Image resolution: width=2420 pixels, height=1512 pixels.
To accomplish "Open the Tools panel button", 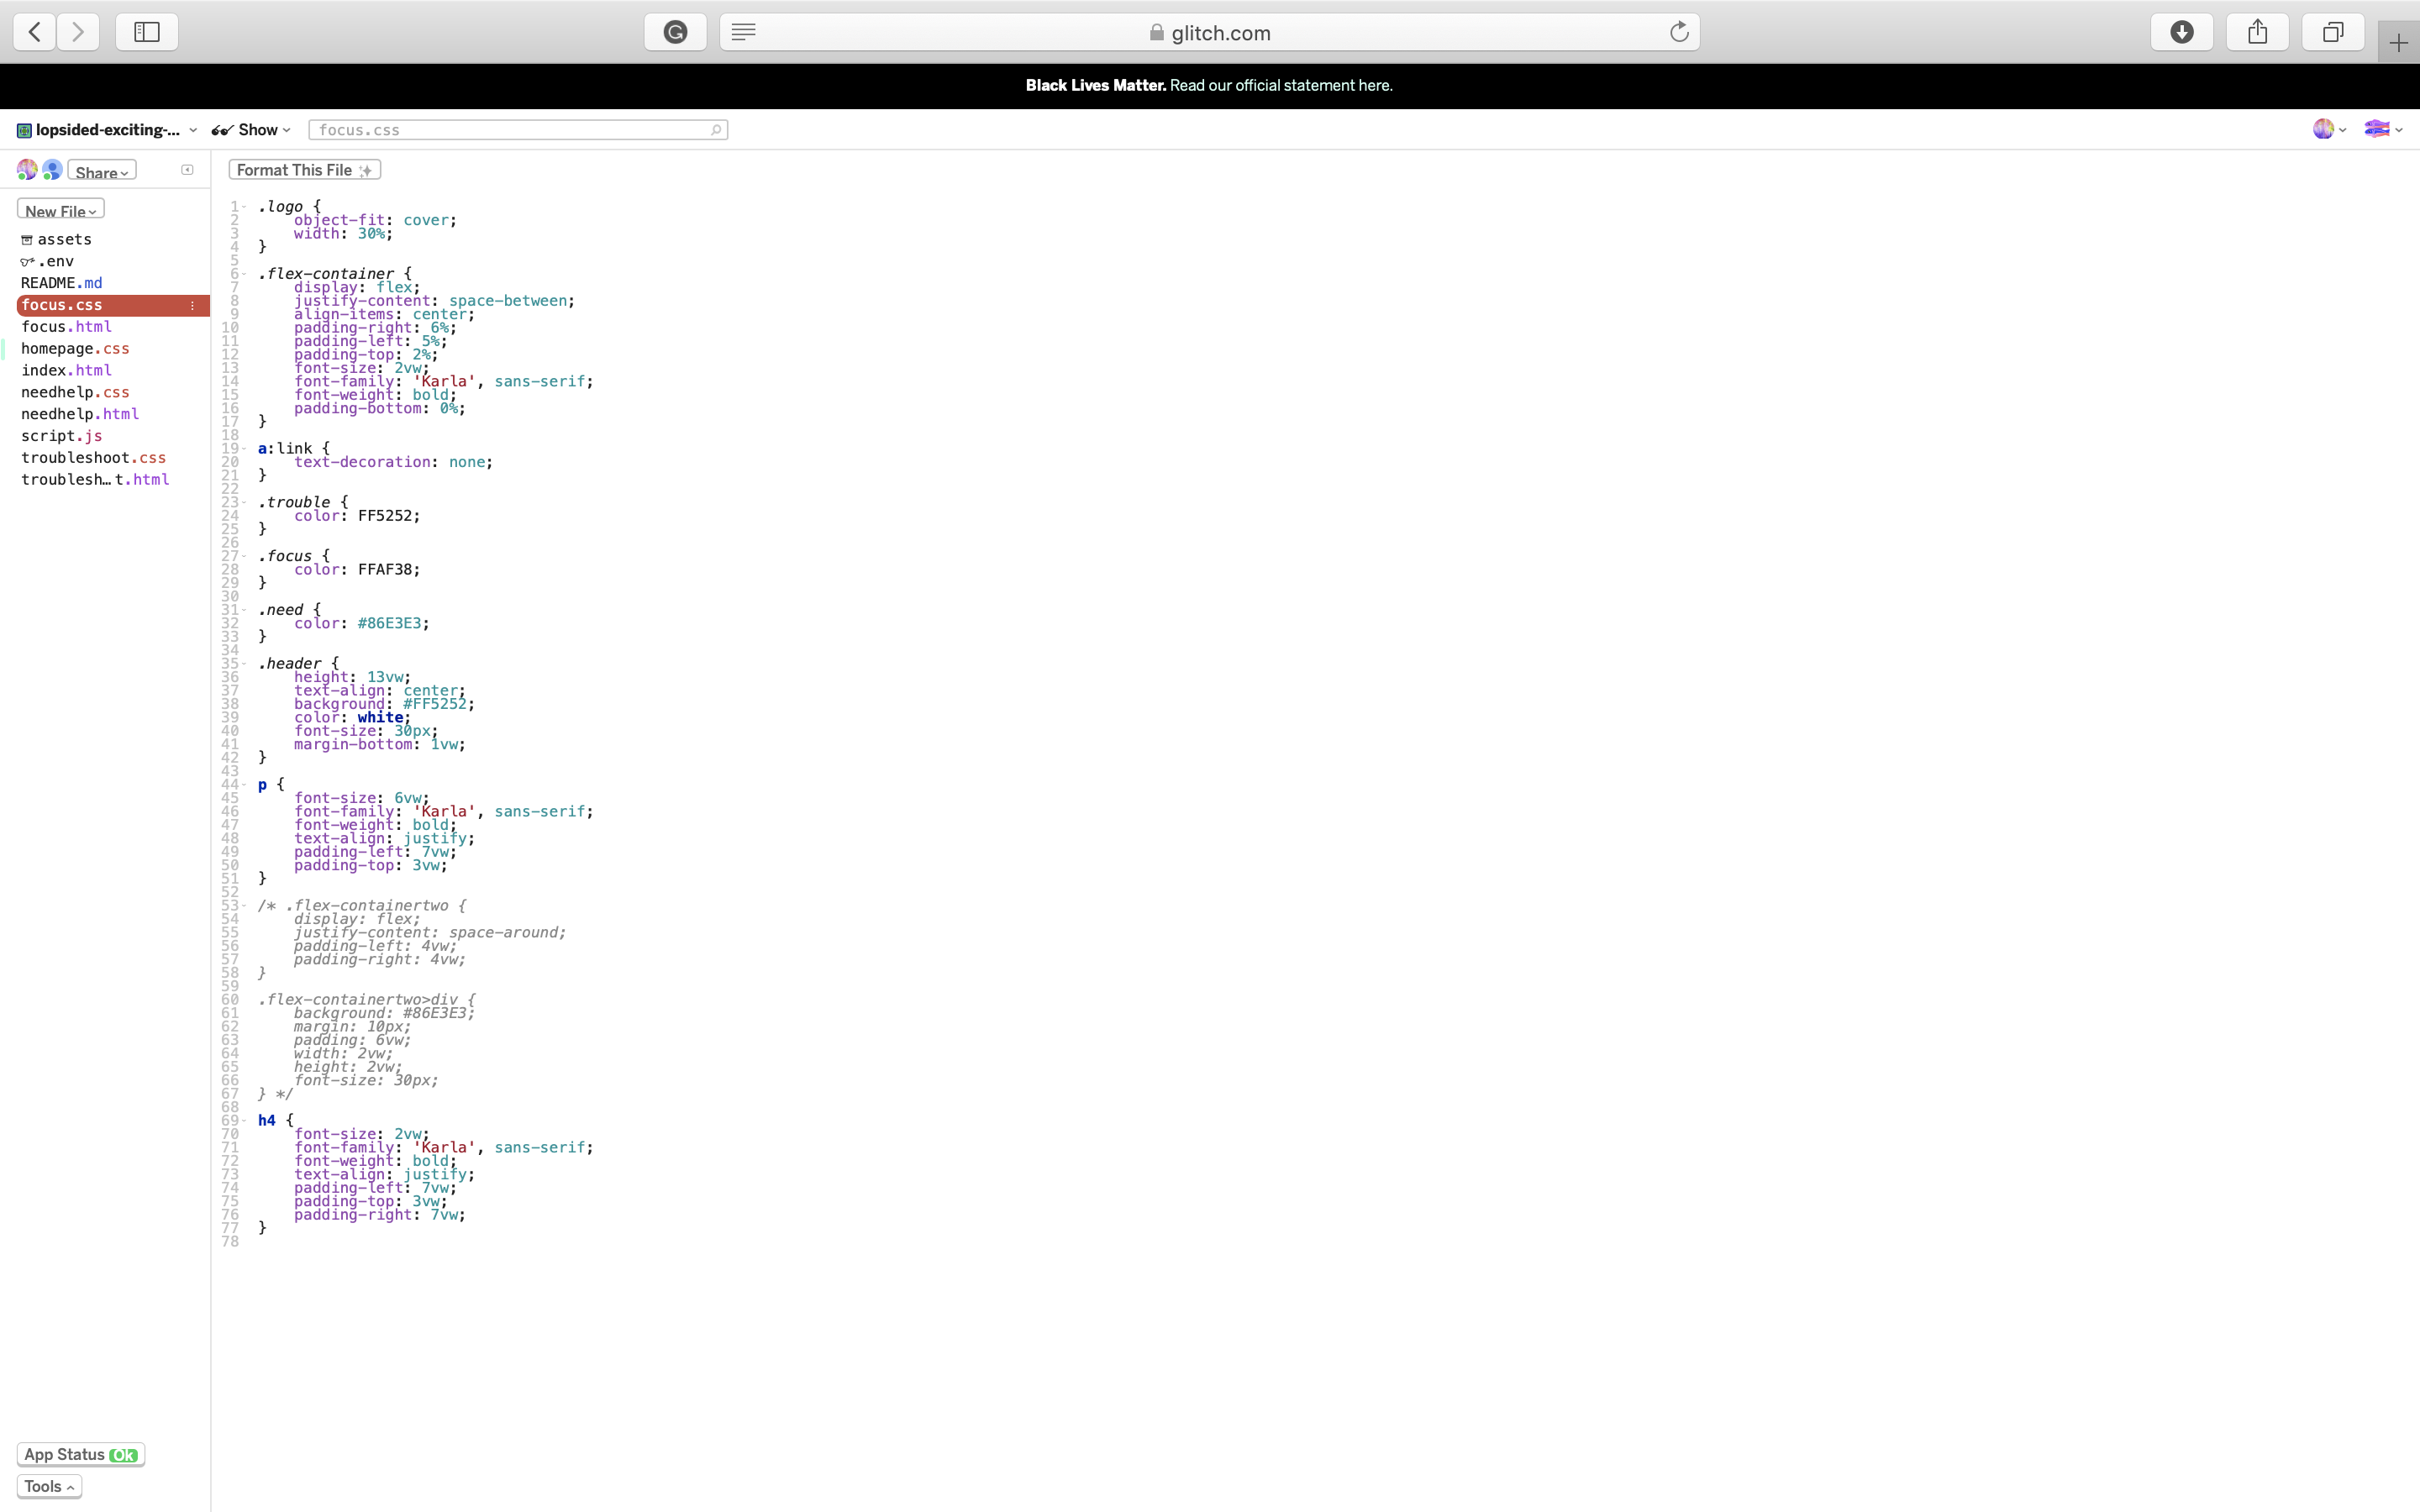I will point(49,1486).
